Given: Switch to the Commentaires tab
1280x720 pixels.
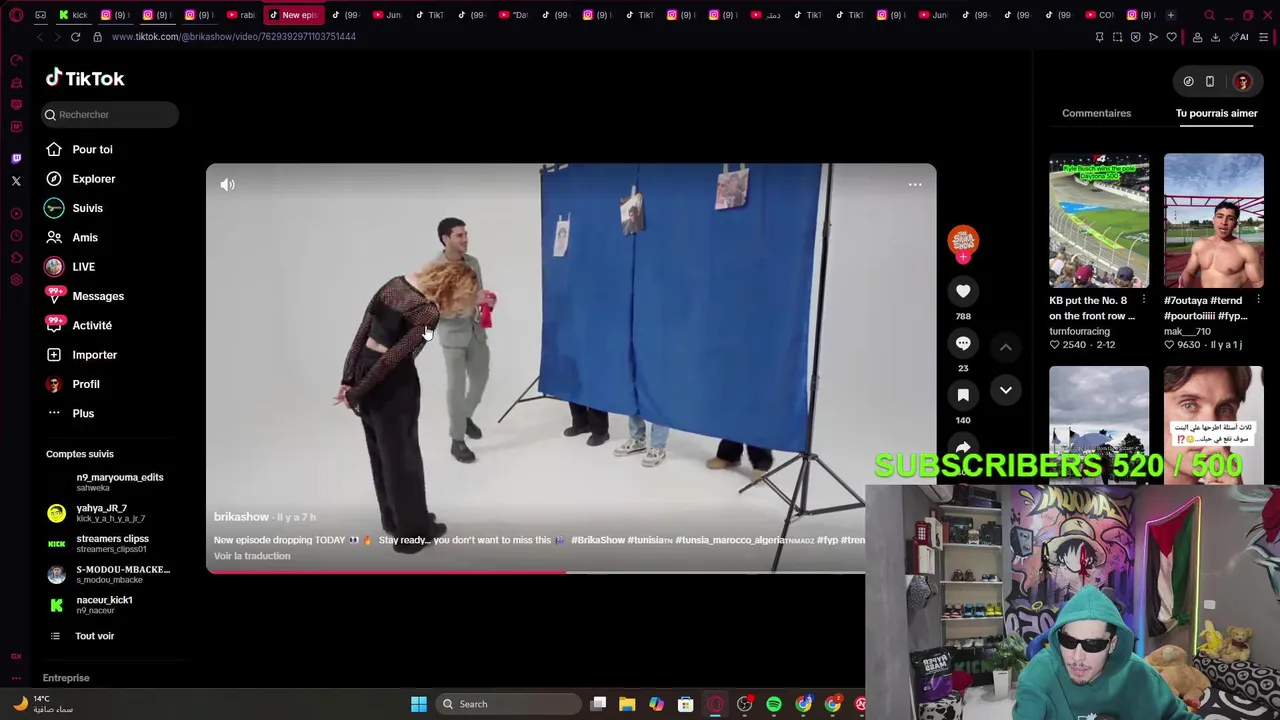Looking at the screenshot, I should [1096, 113].
